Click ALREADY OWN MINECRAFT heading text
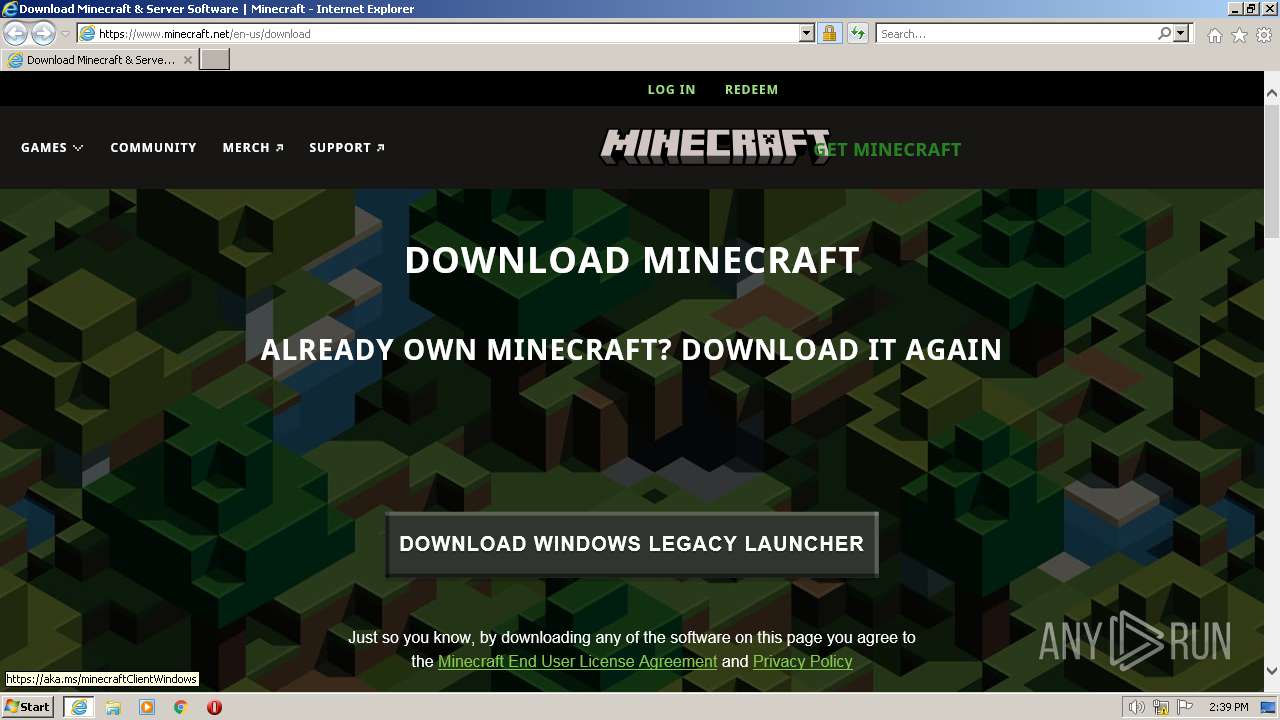 (631, 350)
